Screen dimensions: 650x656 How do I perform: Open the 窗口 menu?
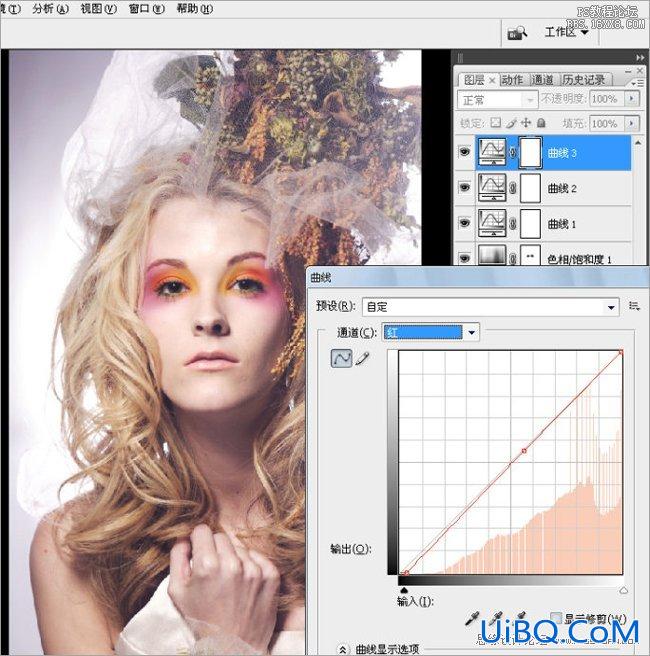(x=146, y=9)
